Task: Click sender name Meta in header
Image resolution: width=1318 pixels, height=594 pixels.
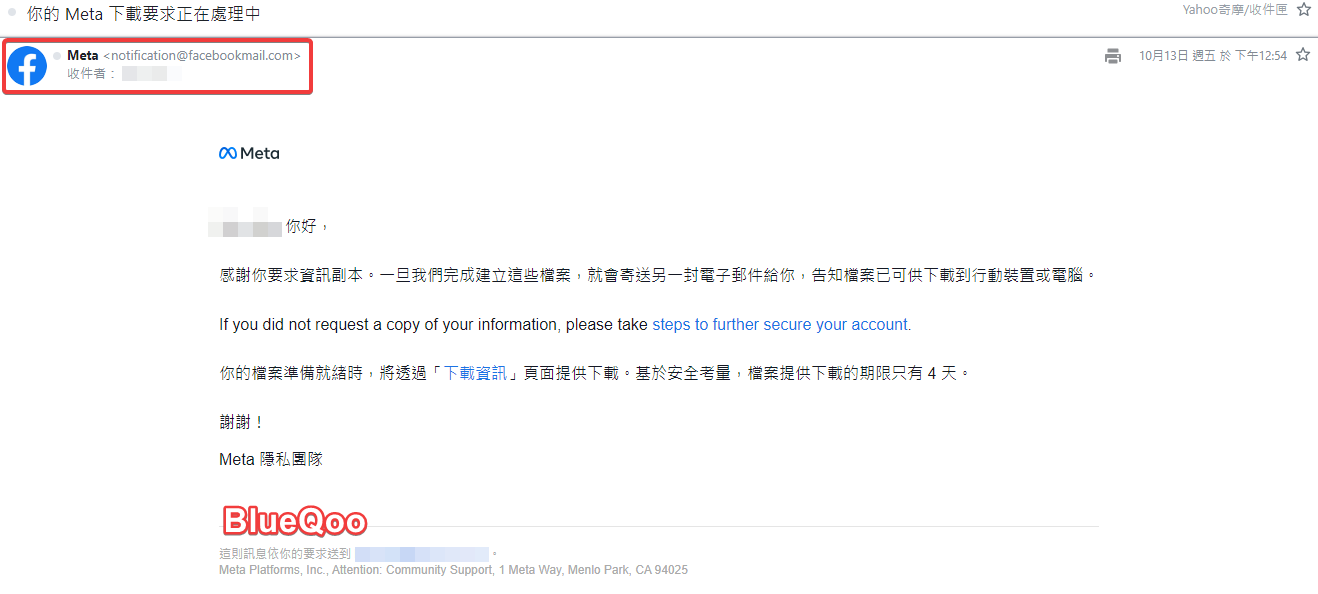Action: tap(82, 56)
